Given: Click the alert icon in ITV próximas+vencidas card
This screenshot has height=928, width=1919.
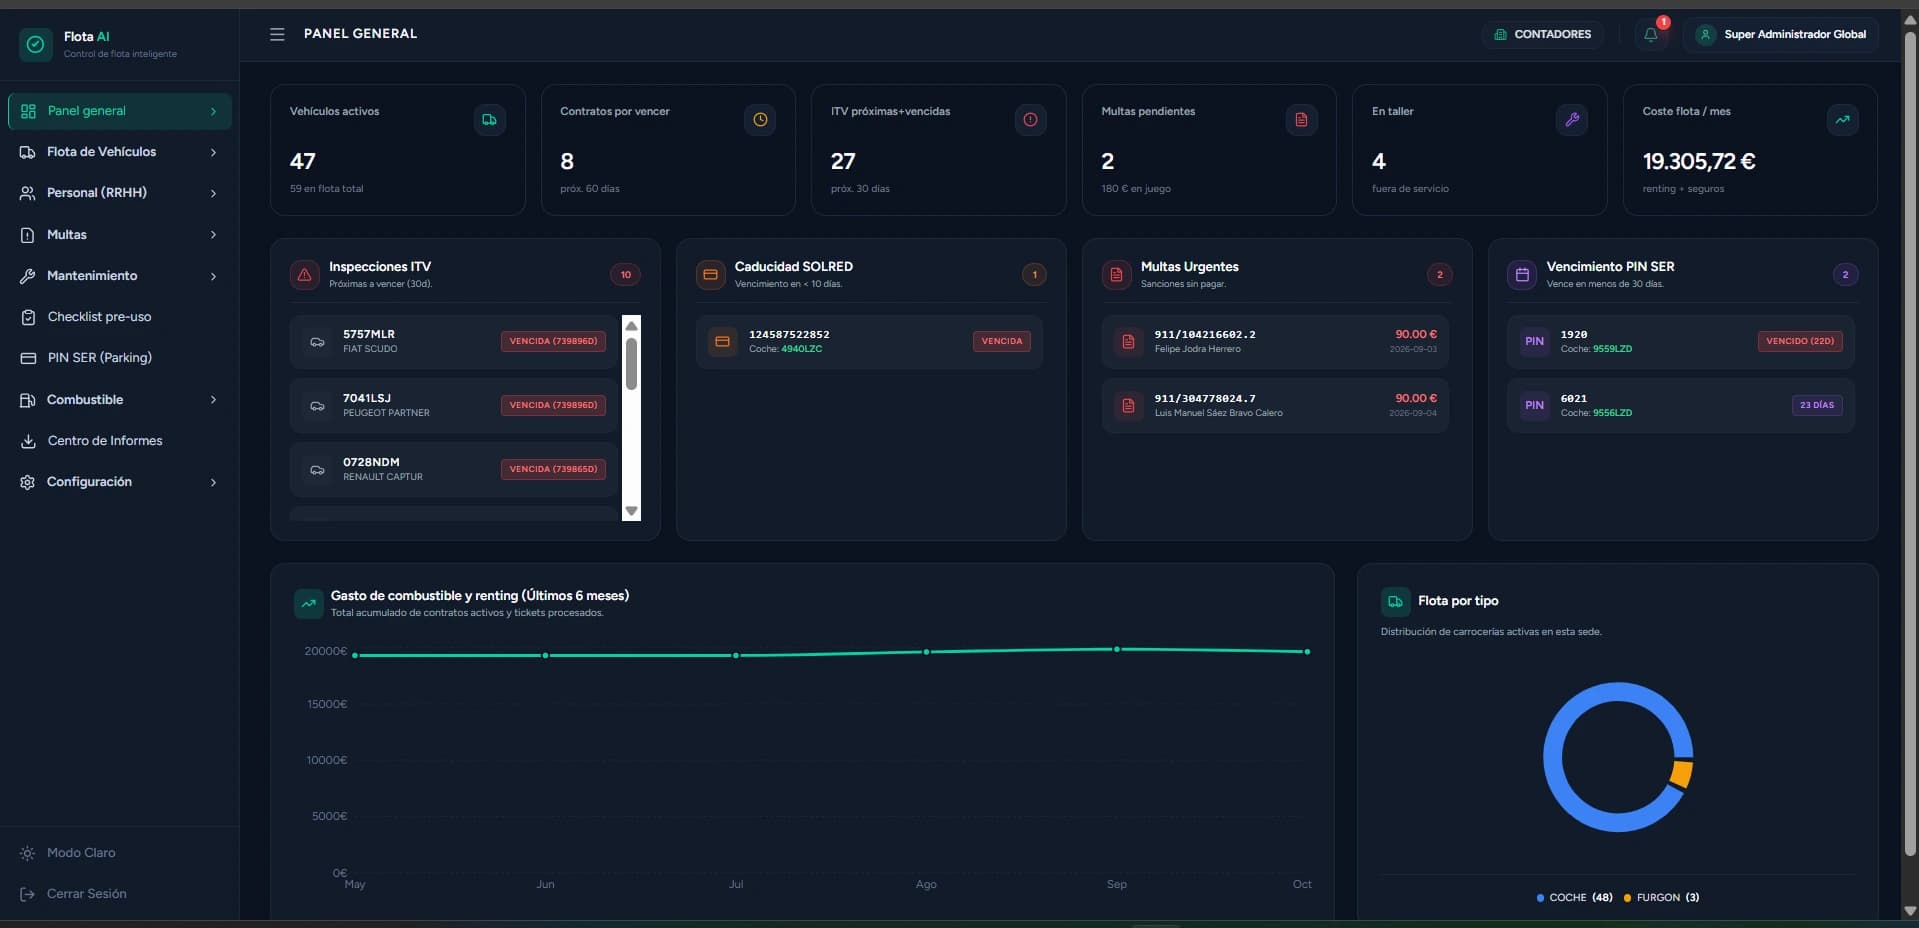Looking at the screenshot, I should [1030, 120].
